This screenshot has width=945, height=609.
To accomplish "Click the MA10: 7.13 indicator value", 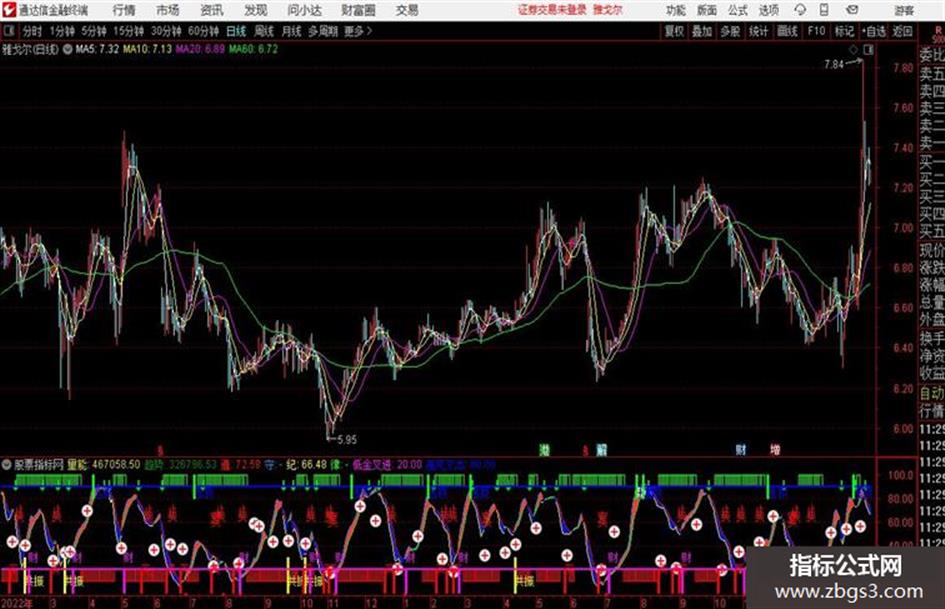I will (147, 49).
